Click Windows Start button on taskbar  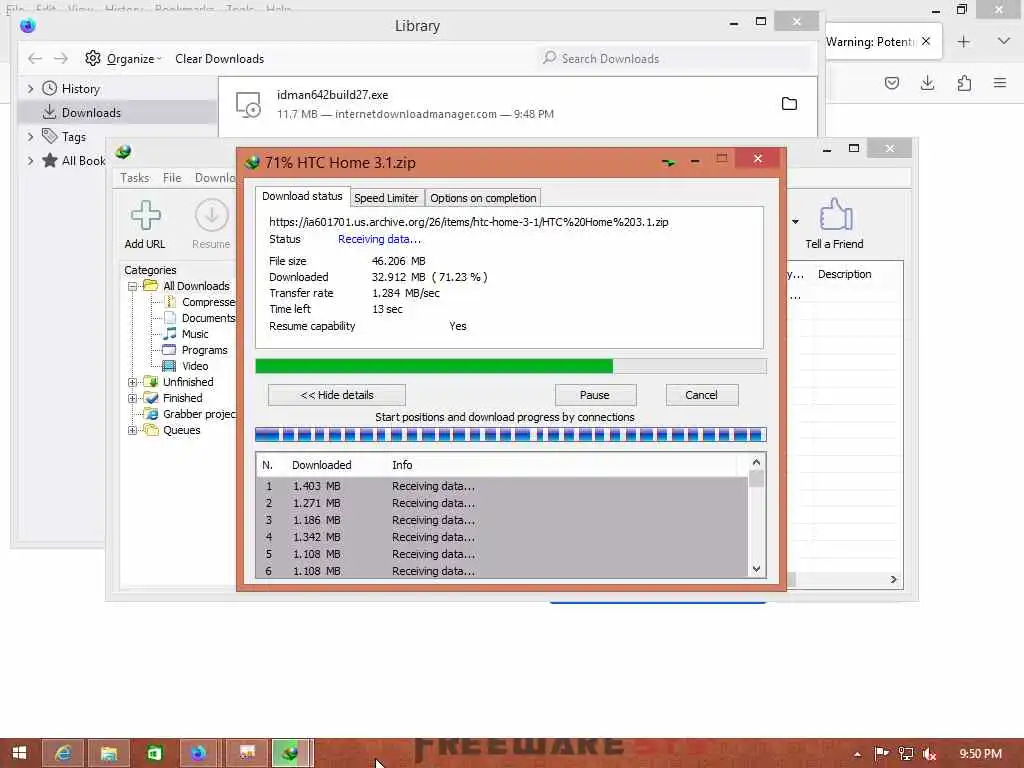(x=20, y=753)
